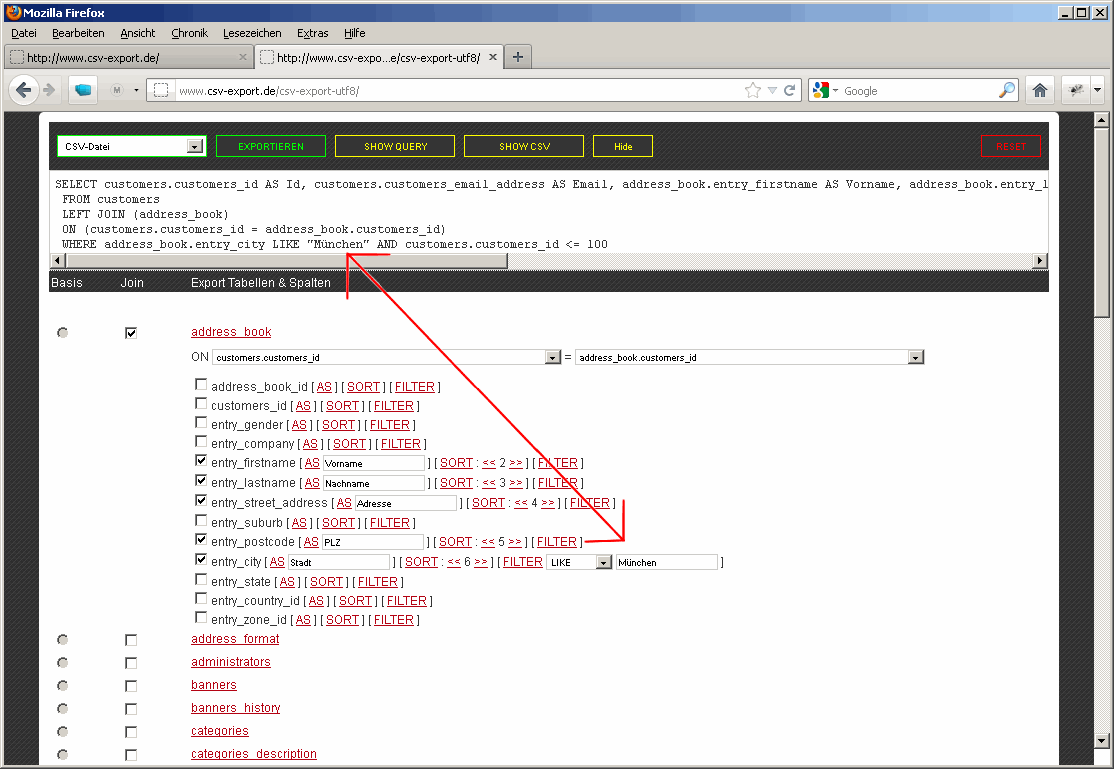Click the query box scroll right arrow
This screenshot has width=1114, height=769.
1040,261
